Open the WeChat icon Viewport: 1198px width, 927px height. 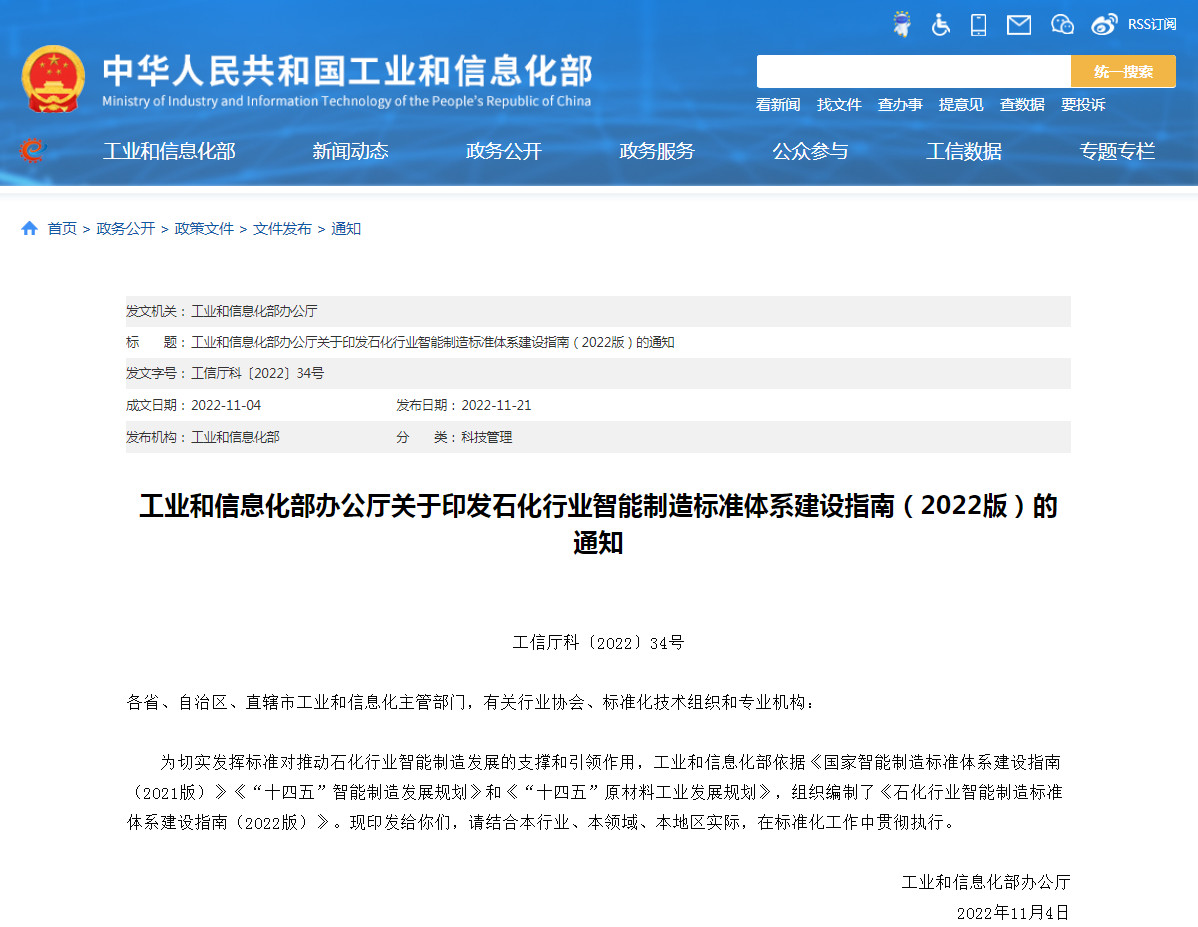coord(1062,24)
